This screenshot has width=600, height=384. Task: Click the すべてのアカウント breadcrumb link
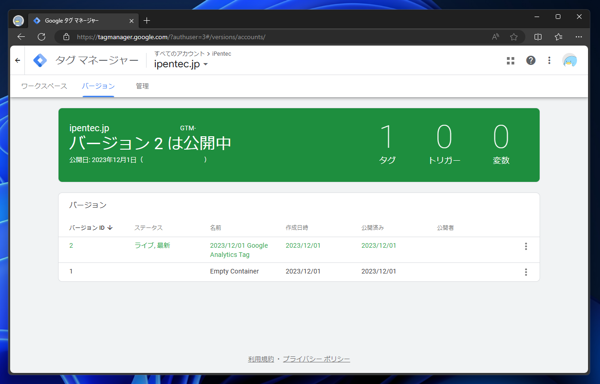point(179,54)
